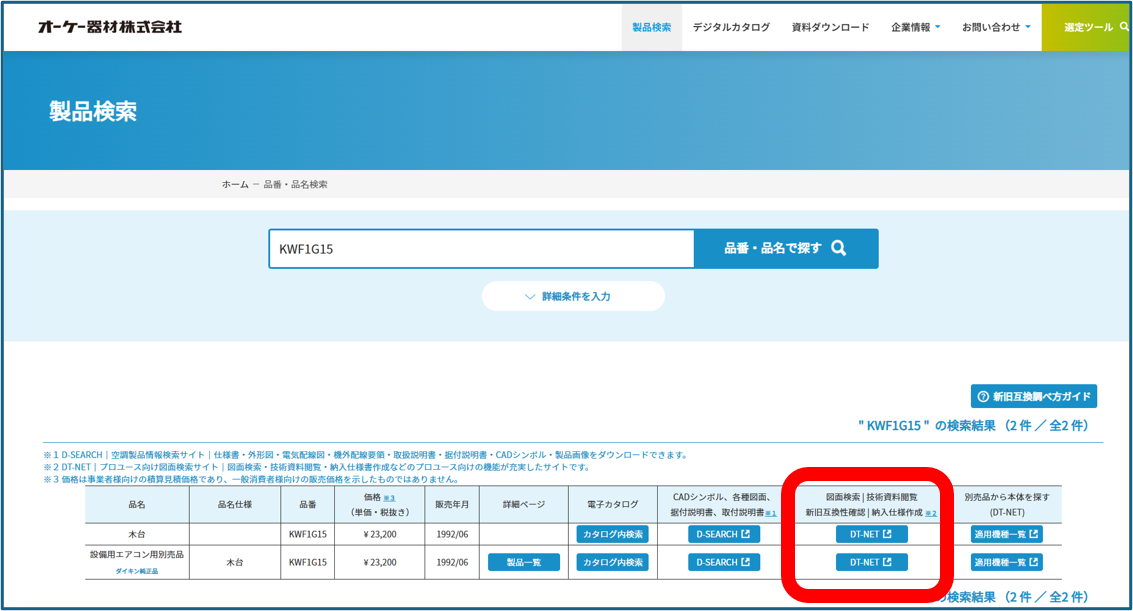Click DT-NET button in the first 木台 row
Viewport: 1133px width, 611px height.
click(871, 534)
